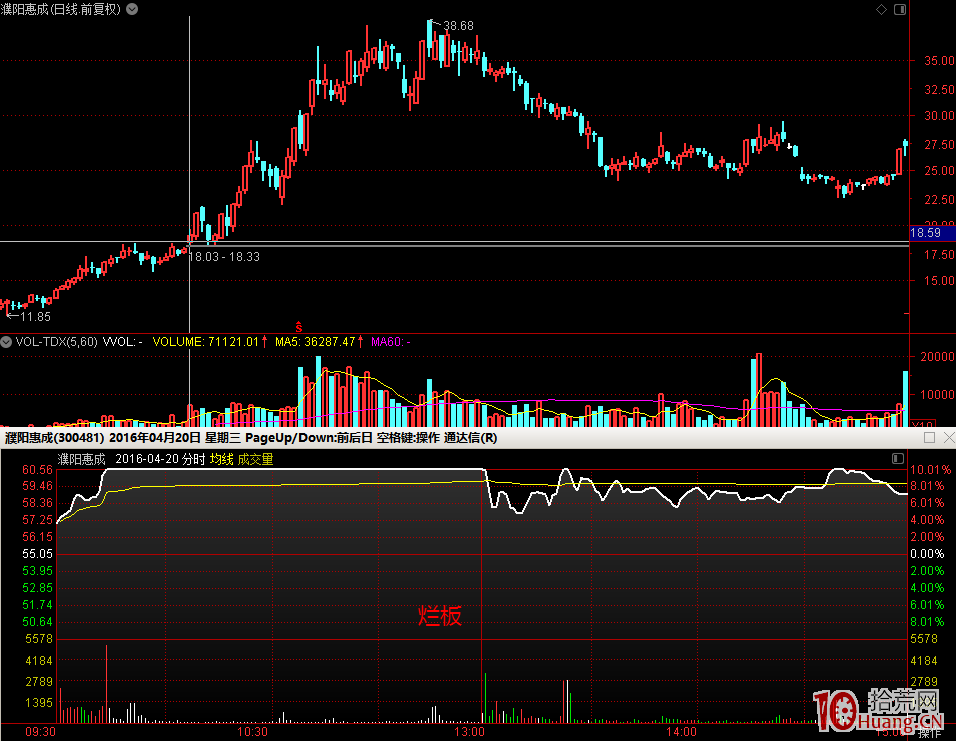Click the 操作 button at bottom right
This screenshot has height=741, width=956.
click(929, 733)
